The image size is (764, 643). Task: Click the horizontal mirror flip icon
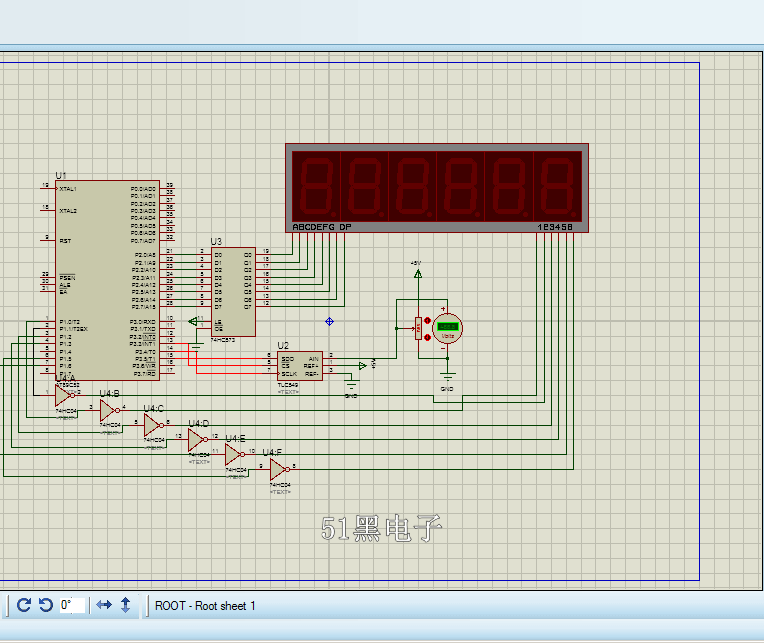coord(104,605)
